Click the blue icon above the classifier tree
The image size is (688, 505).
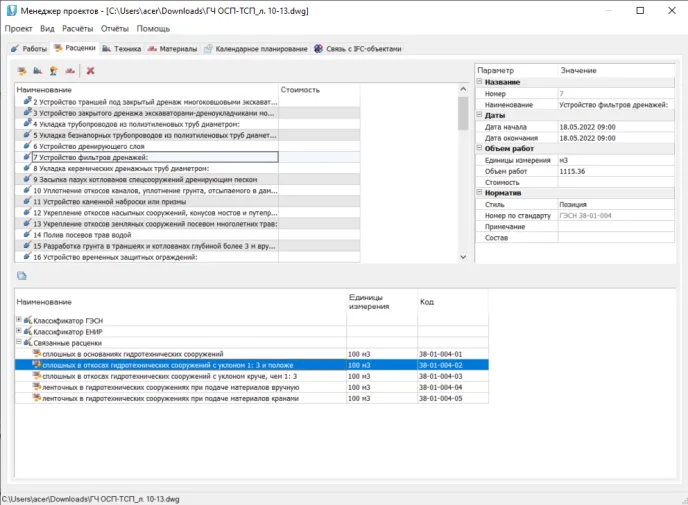point(21,275)
